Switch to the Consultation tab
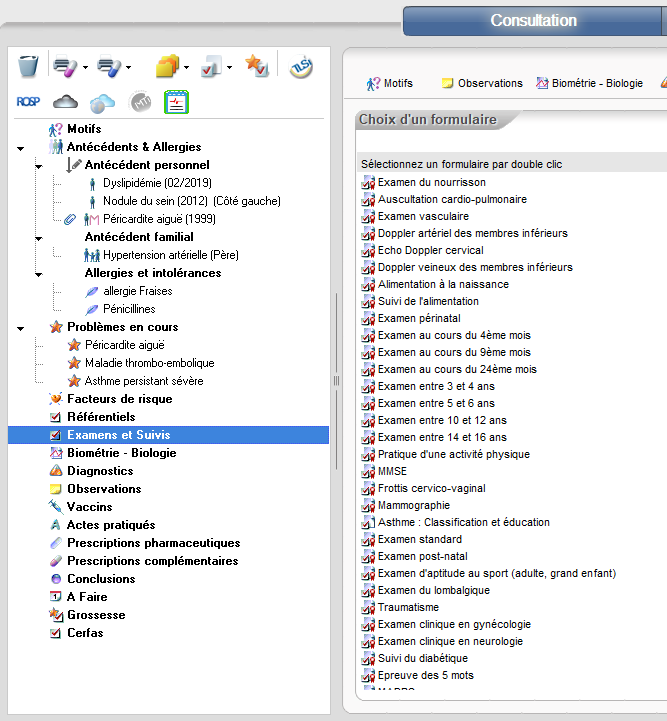The image size is (667, 721). coord(533,20)
